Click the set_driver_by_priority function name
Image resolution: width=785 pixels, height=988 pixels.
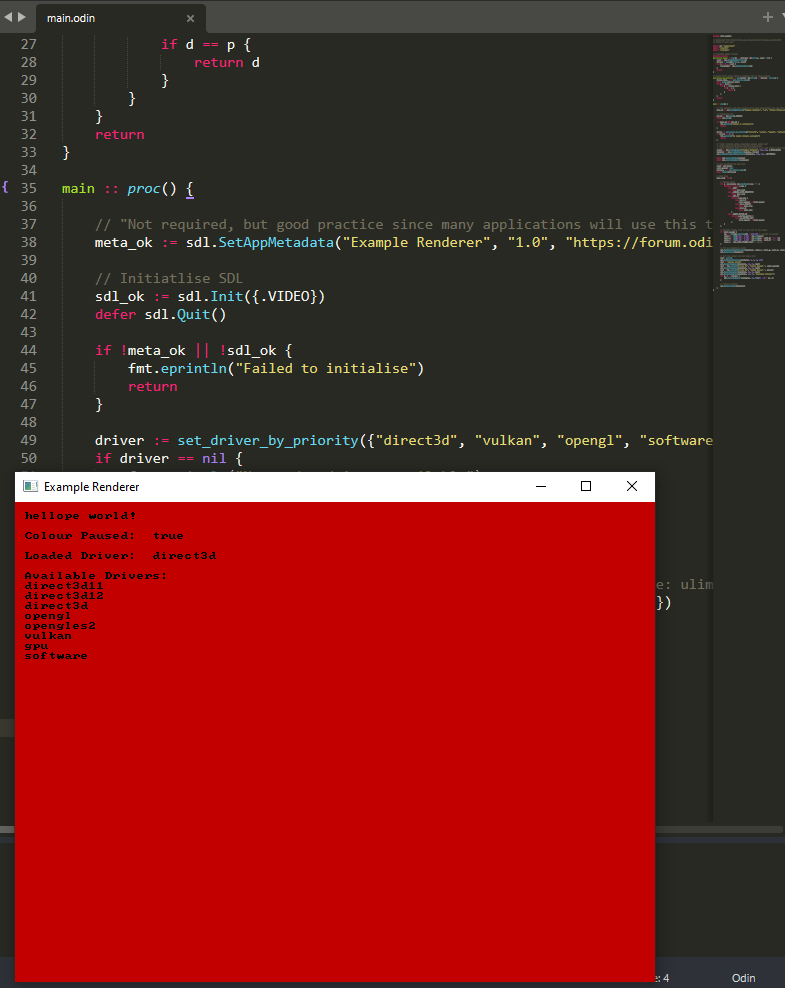pyautogui.click(x=264, y=440)
